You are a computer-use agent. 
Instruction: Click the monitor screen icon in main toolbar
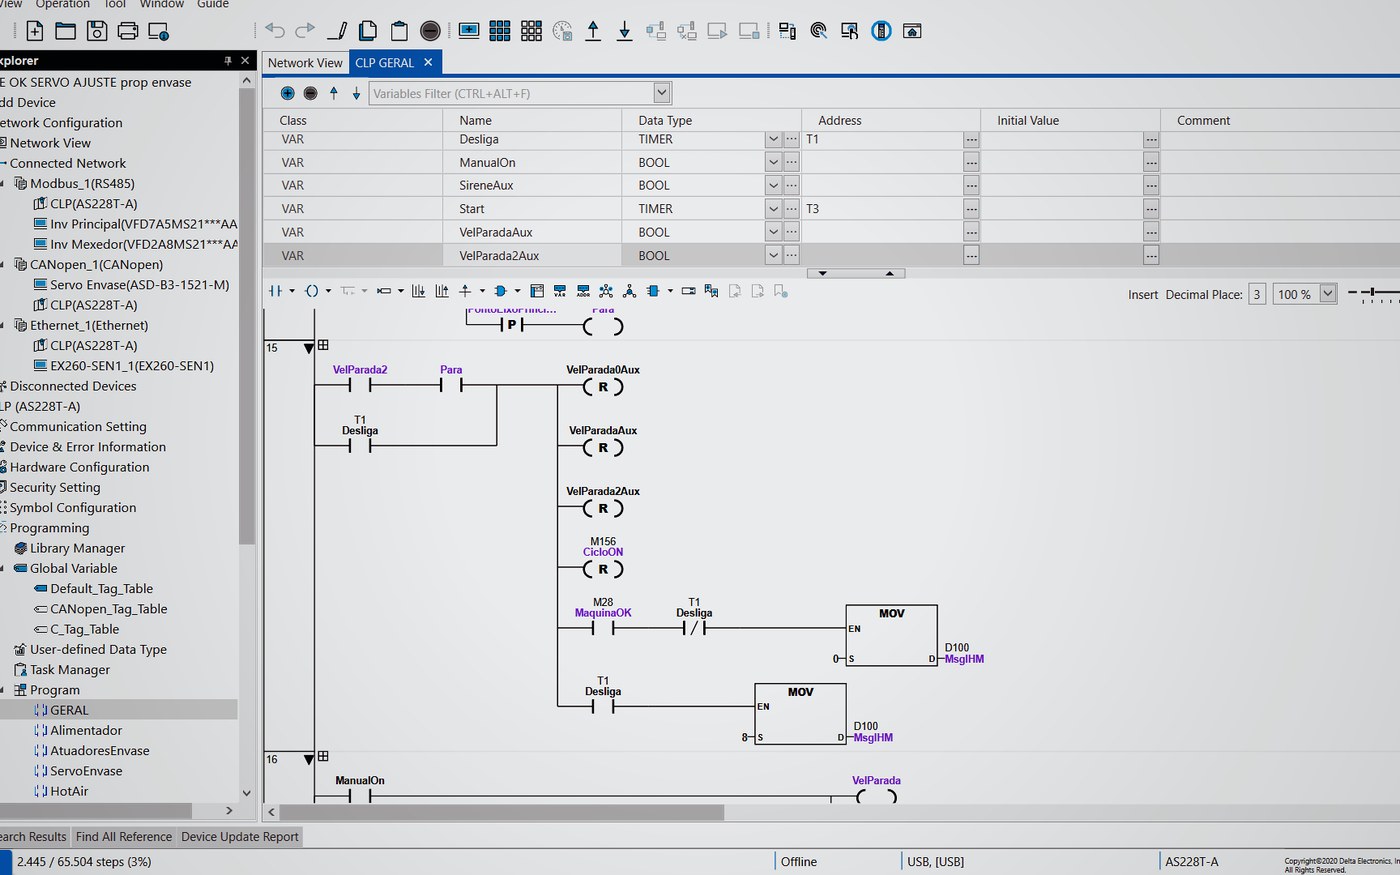(469, 31)
